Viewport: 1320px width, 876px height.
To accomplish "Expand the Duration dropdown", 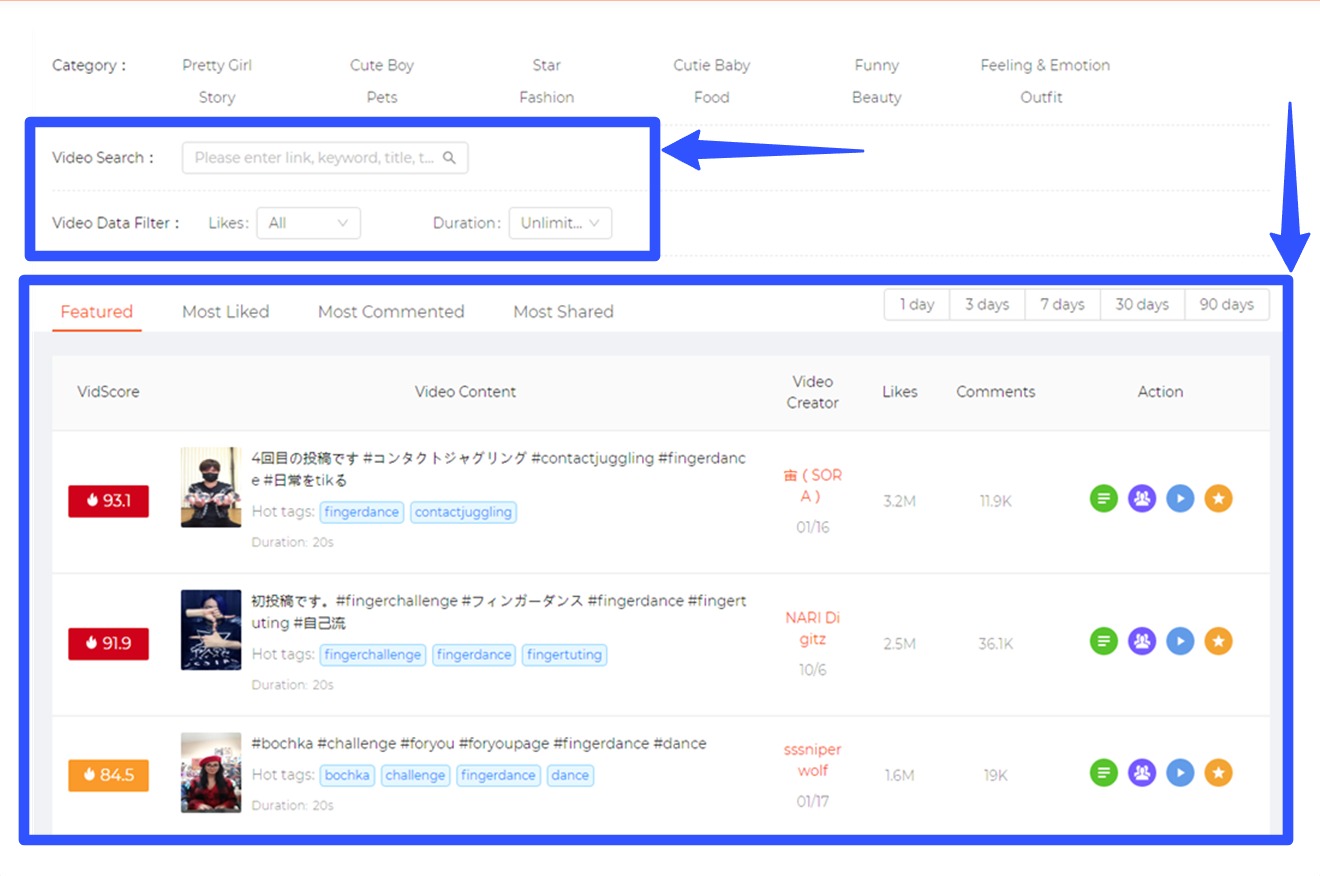I will [x=560, y=223].
